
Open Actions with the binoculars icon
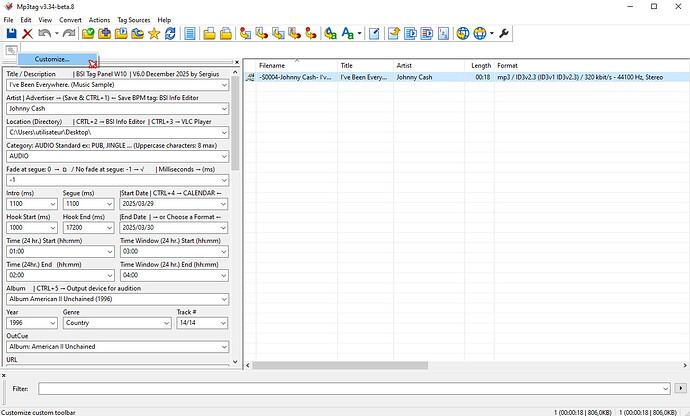(330, 33)
